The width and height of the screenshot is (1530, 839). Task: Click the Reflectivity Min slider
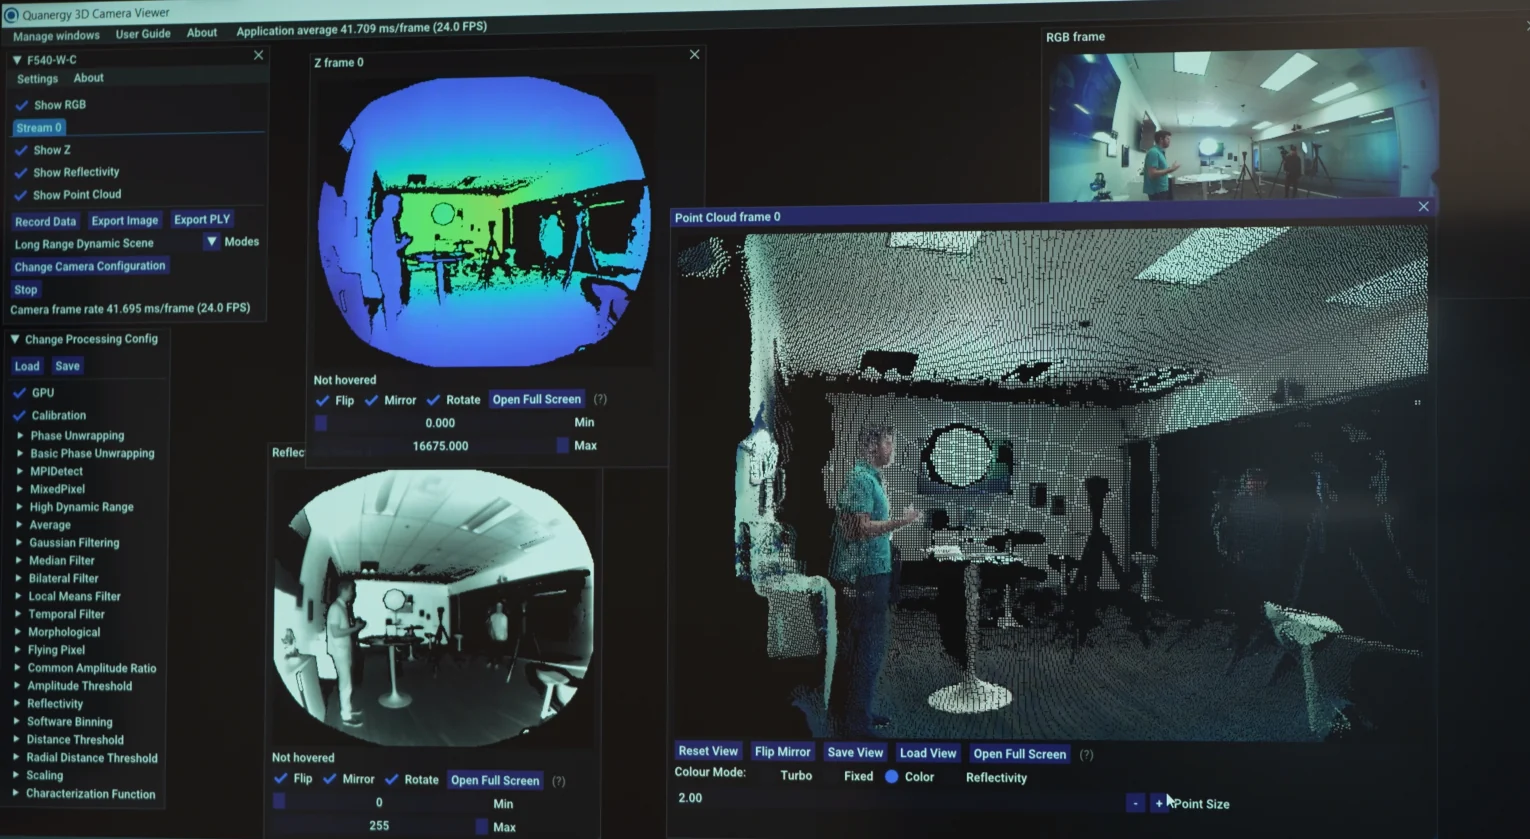pos(380,802)
